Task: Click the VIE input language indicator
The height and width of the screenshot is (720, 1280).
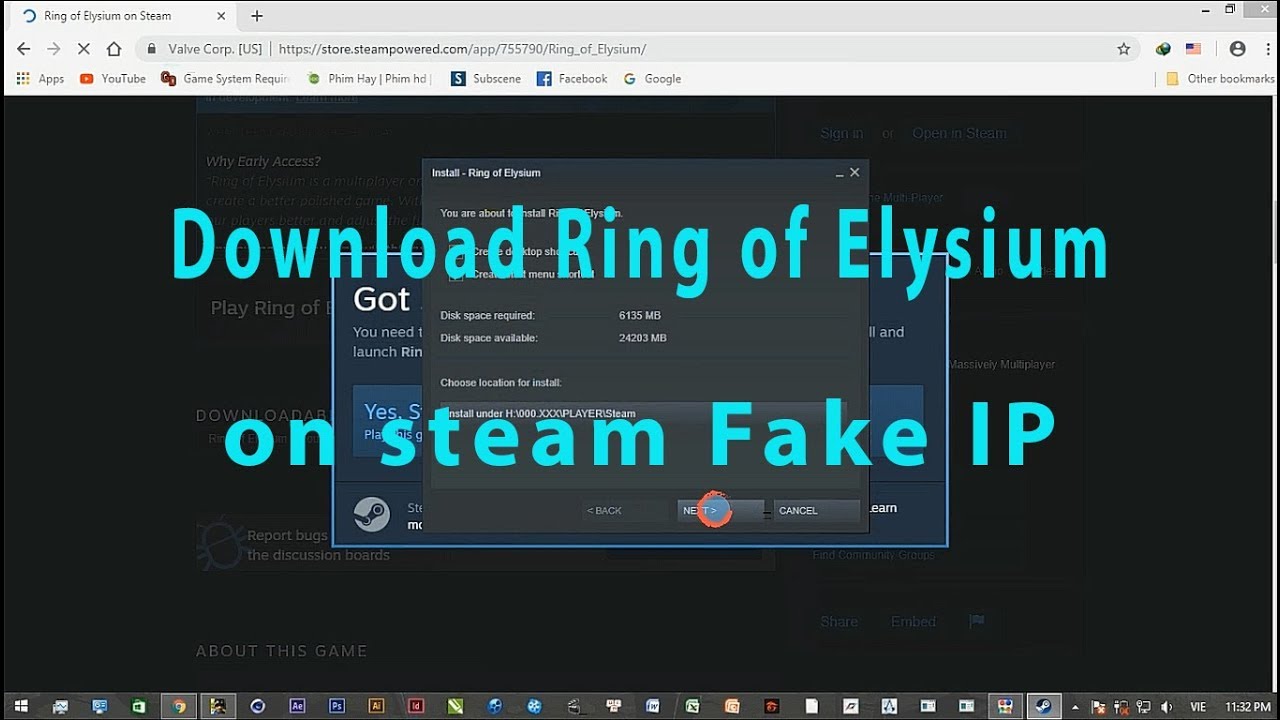Action: 1198,706
